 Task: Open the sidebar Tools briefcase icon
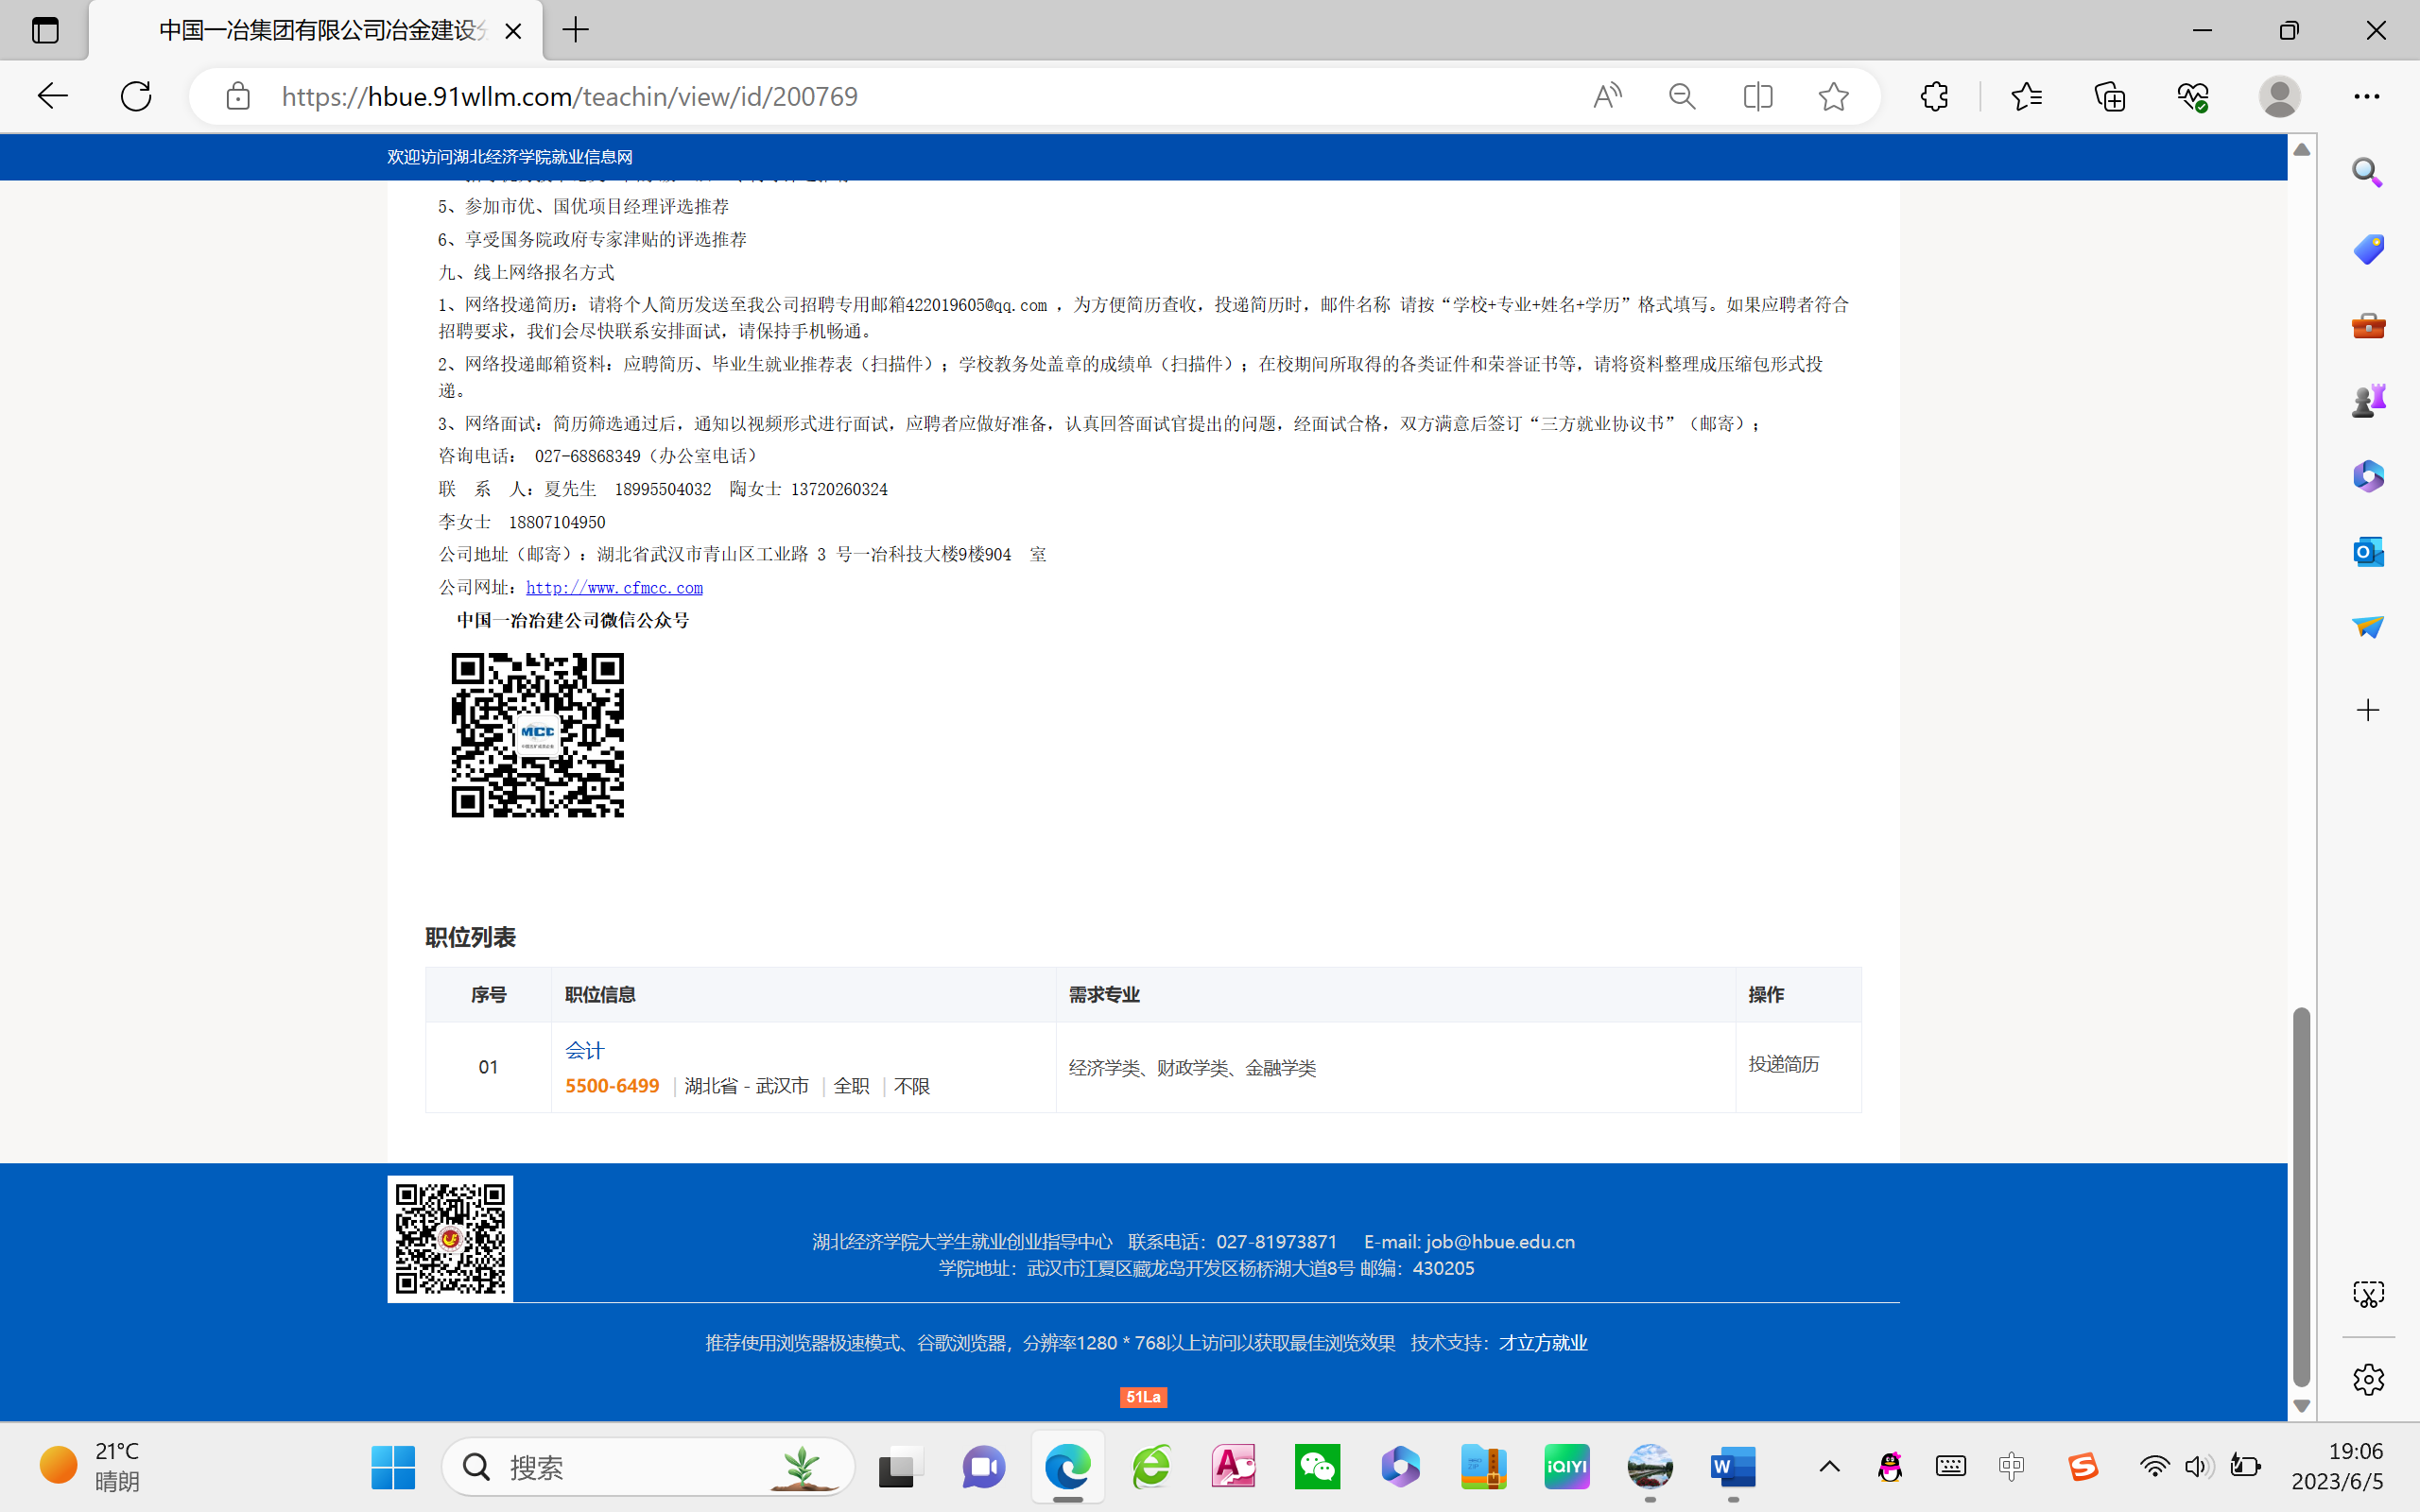tap(2367, 325)
